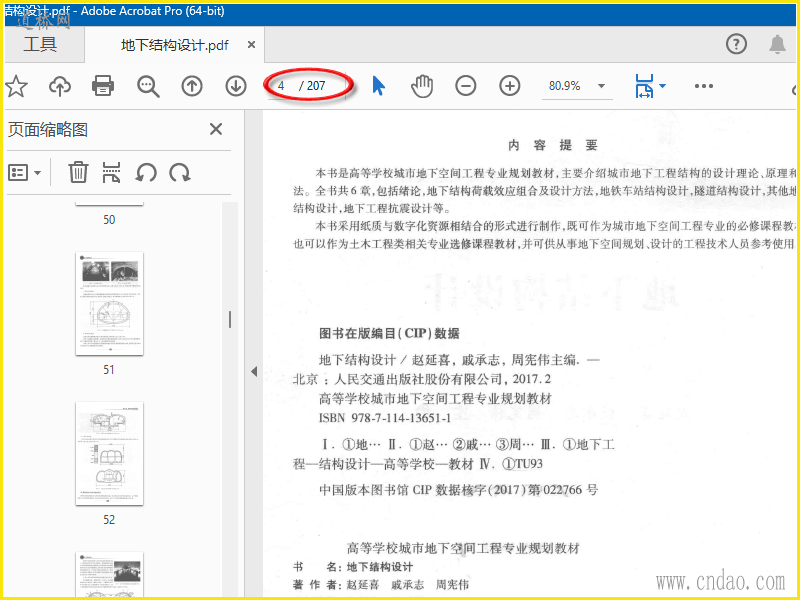
Task: Upload the file with the cloud icon
Action: click(x=60, y=86)
